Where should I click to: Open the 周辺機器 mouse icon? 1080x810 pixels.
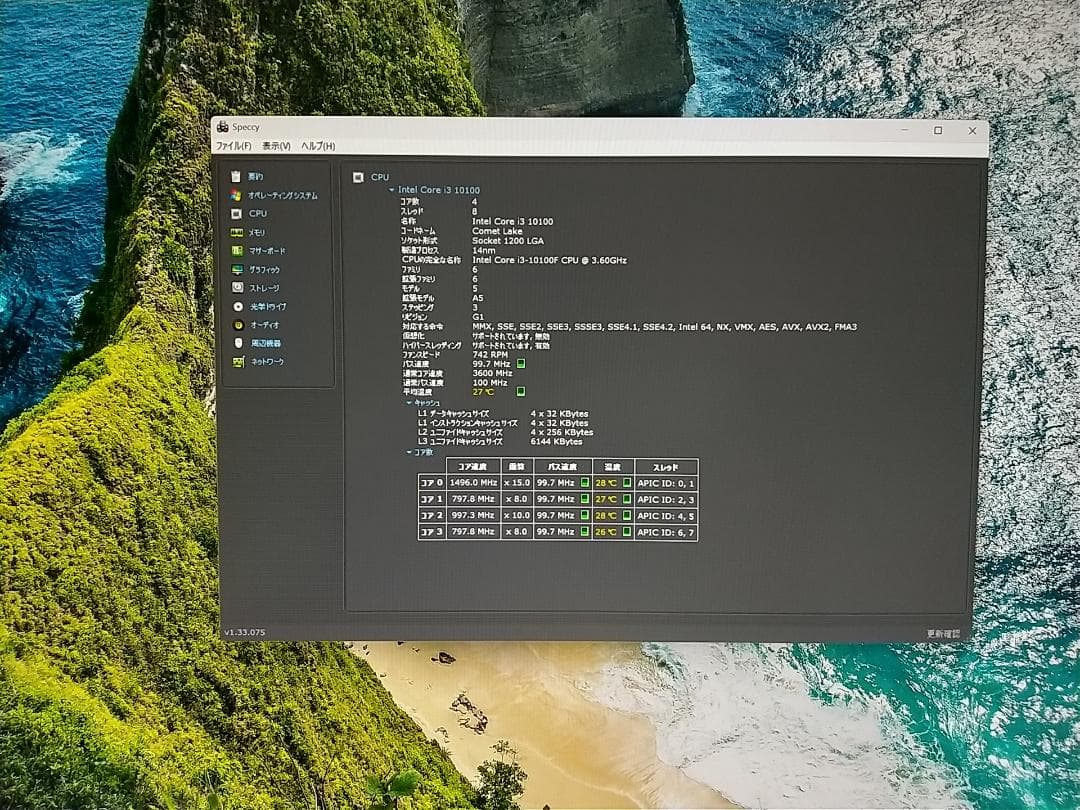(x=238, y=342)
